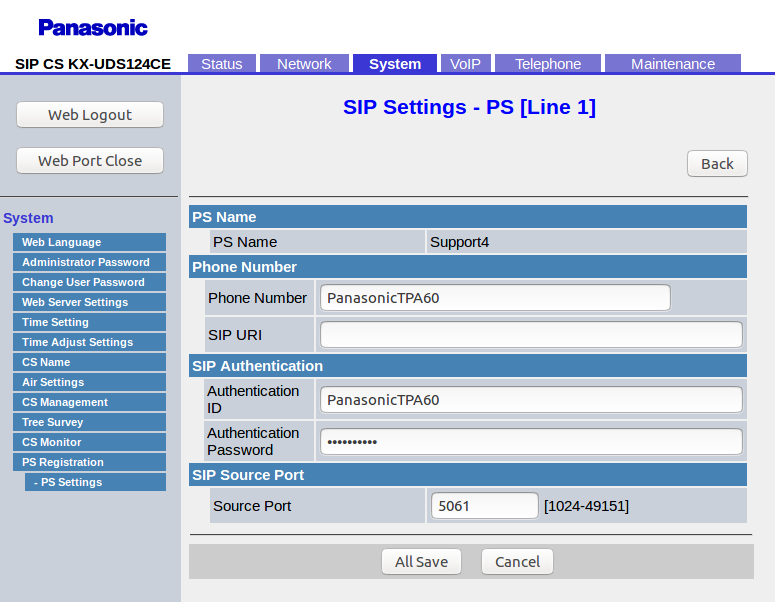Image resolution: width=775 pixels, height=602 pixels.
Task: Click the Support4 PS Name value
Action: tap(459, 242)
